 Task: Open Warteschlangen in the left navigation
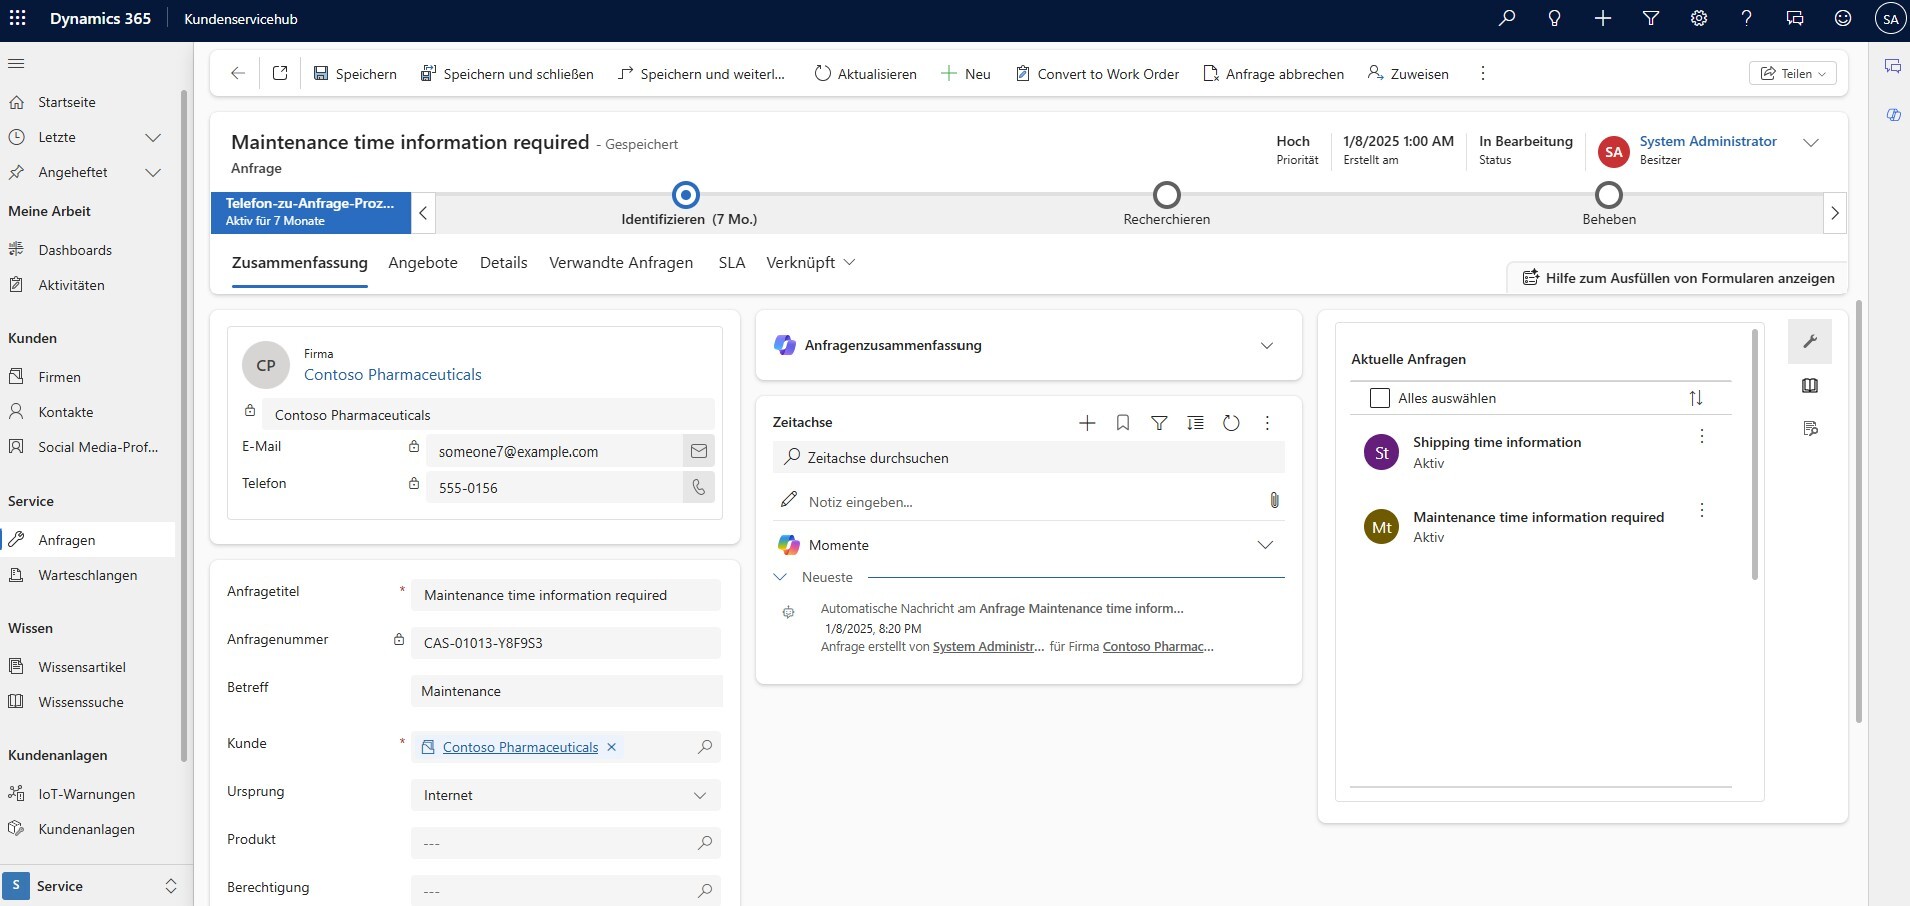(x=88, y=575)
